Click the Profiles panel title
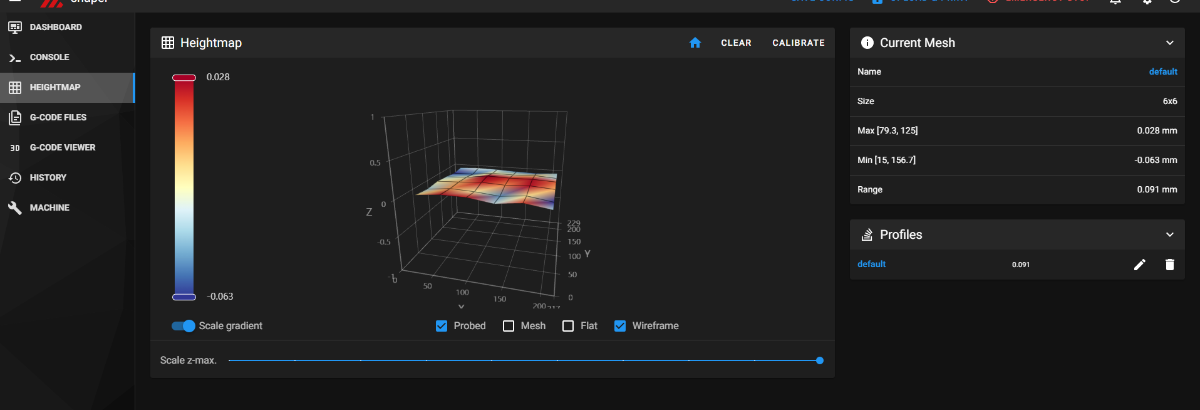Viewport: 1200px width, 410px height. (901, 234)
